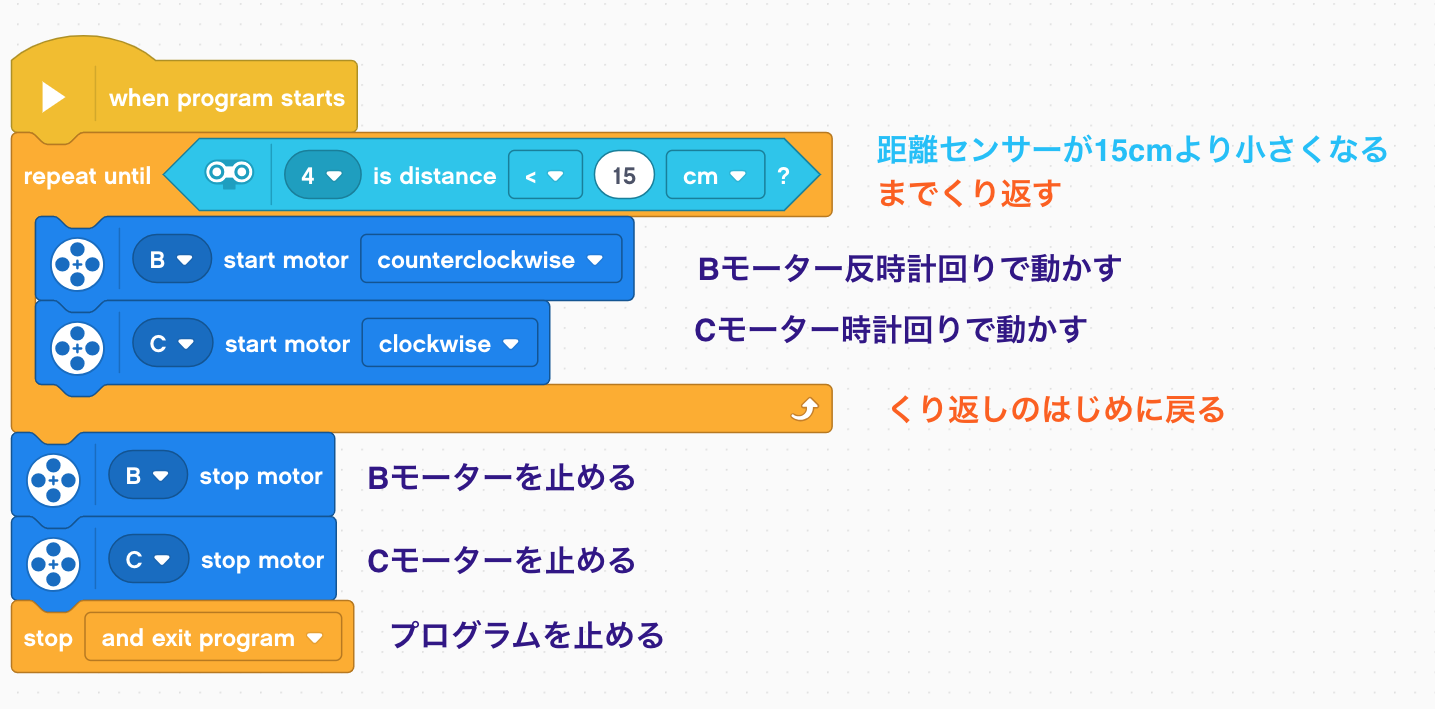Viewport: 1435px width, 709px height.
Task: Select the "when program starts" block
Action: [226, 98]
